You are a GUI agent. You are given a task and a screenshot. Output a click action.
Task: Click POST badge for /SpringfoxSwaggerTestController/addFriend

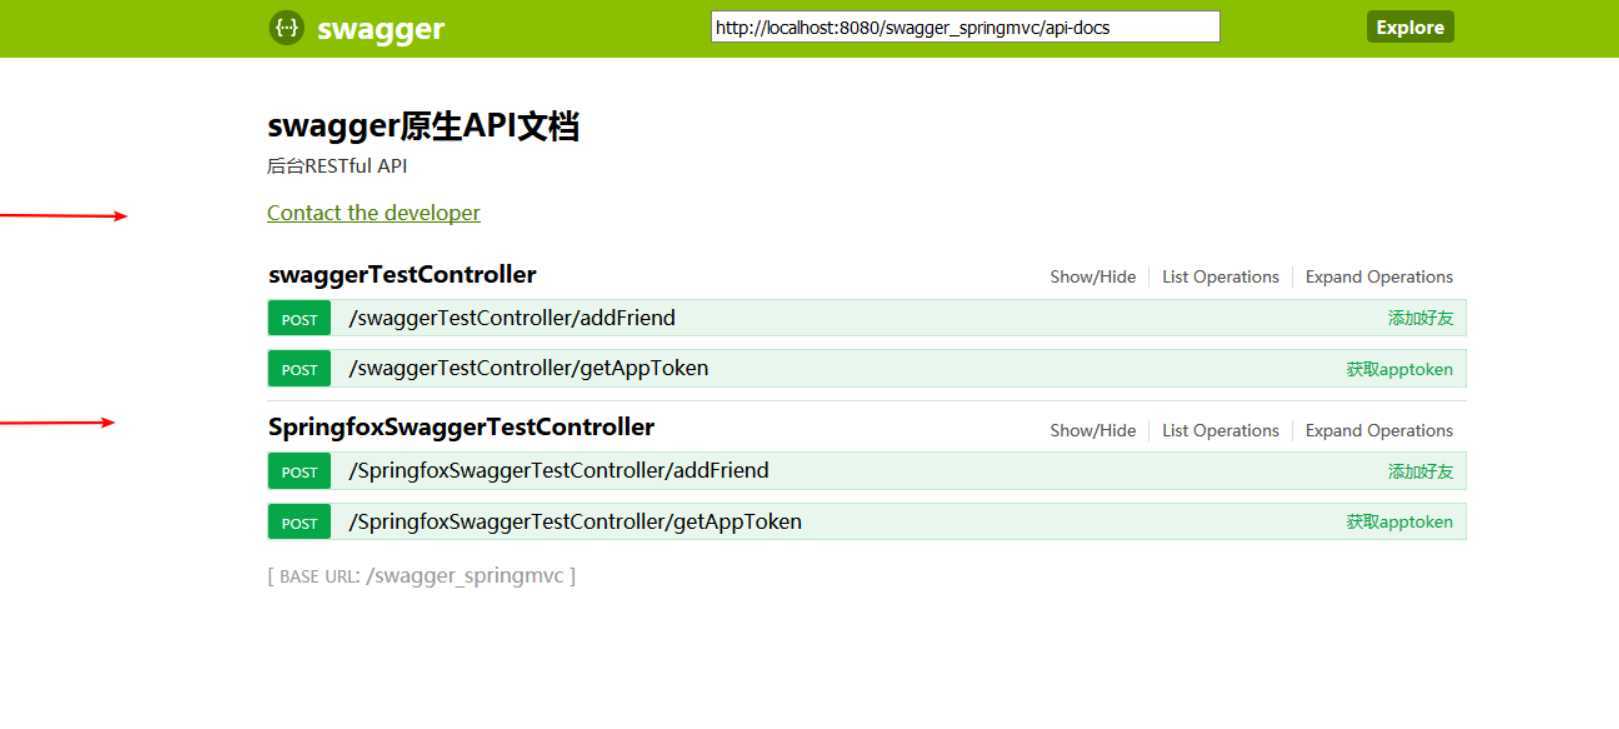tap(299, 472)
